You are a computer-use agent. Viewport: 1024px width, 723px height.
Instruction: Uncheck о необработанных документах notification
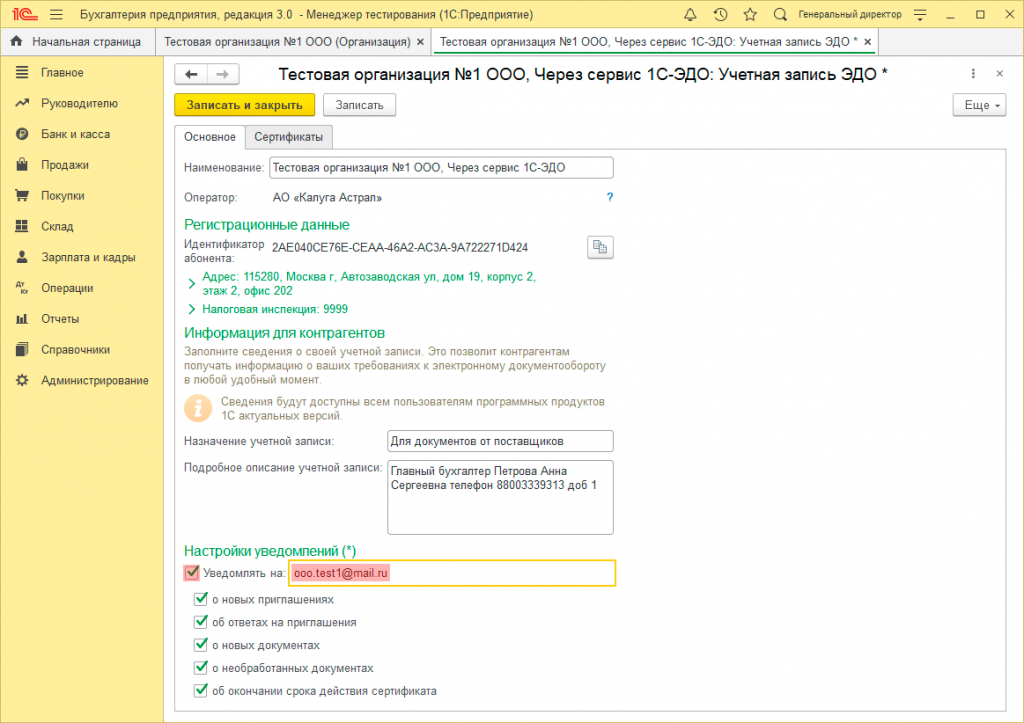point(200,667)
